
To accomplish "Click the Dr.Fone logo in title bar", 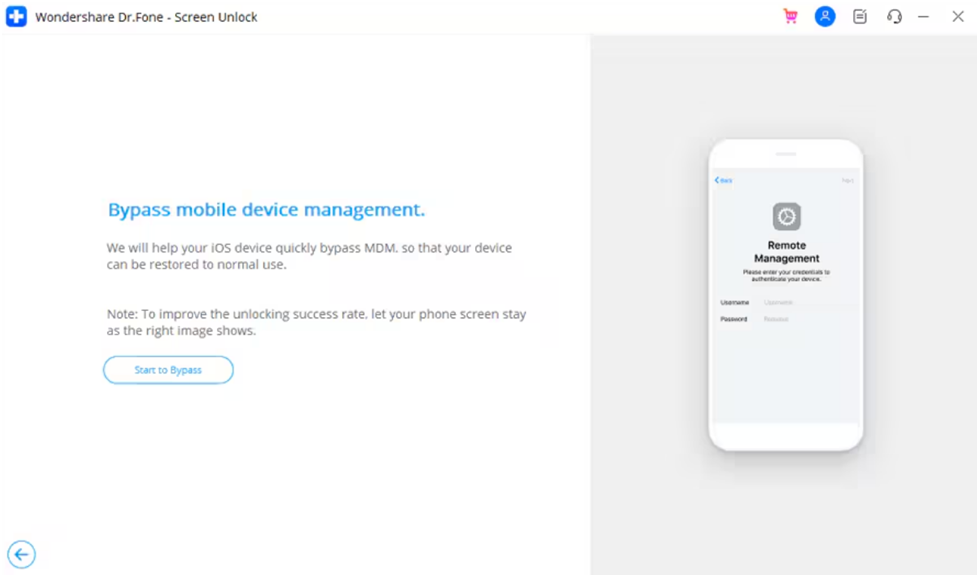I will pyautogui.click(x=17, y=17).
